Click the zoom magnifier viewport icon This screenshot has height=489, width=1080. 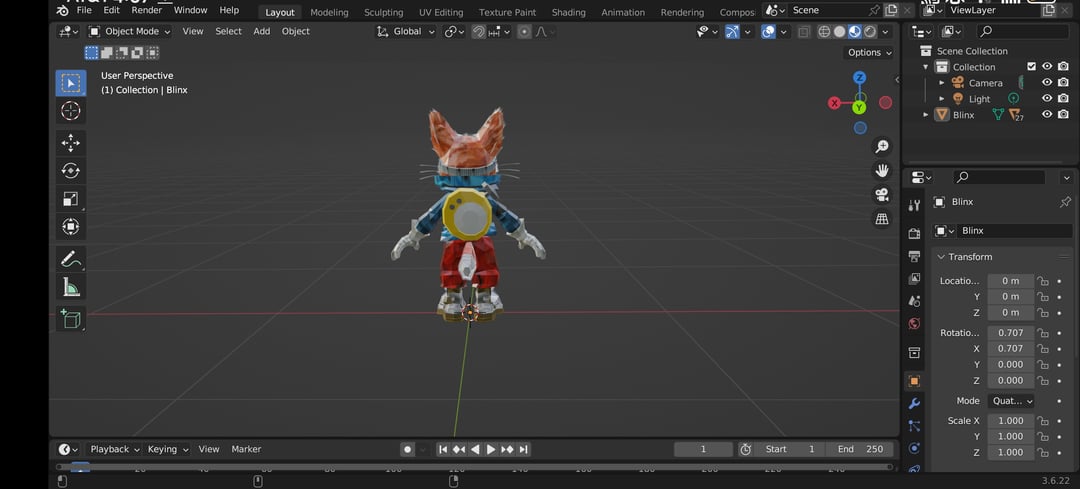[x=882, y=147]
